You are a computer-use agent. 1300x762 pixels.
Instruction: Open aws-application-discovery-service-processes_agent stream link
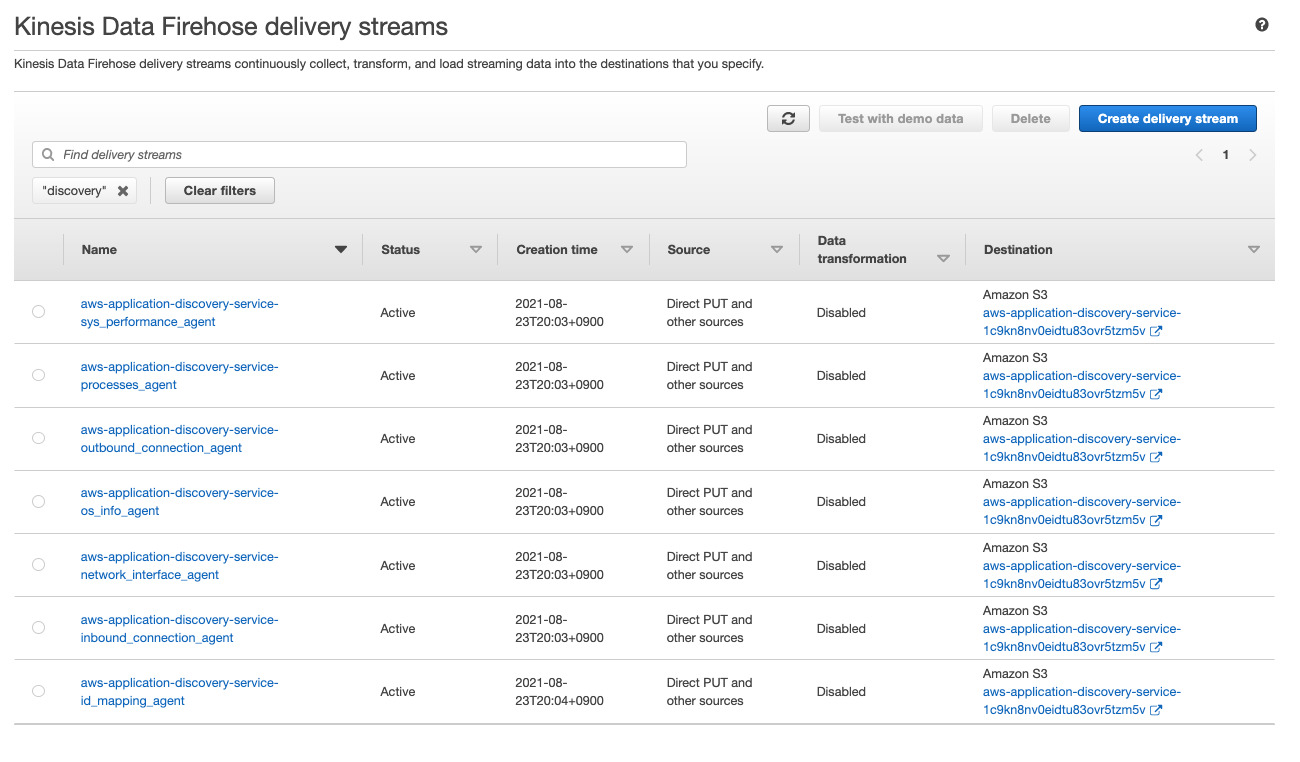180,376
